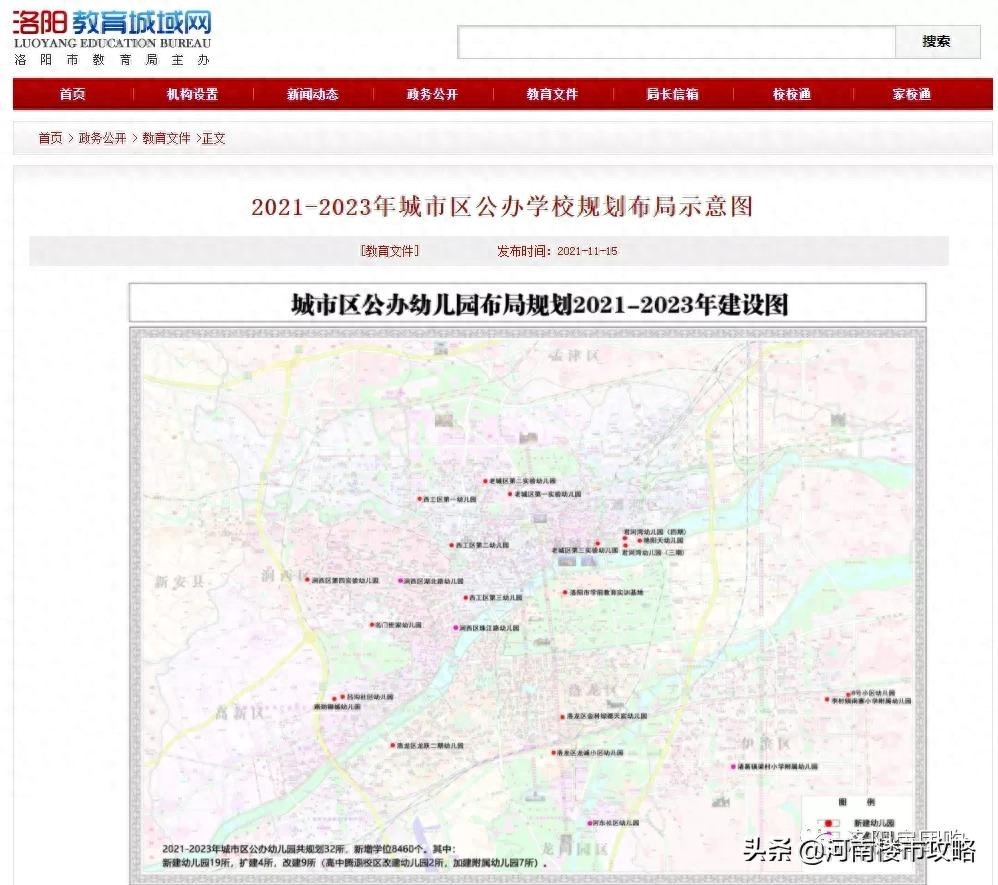Select 教育文件 in the red navigation bar

[552, 94]
